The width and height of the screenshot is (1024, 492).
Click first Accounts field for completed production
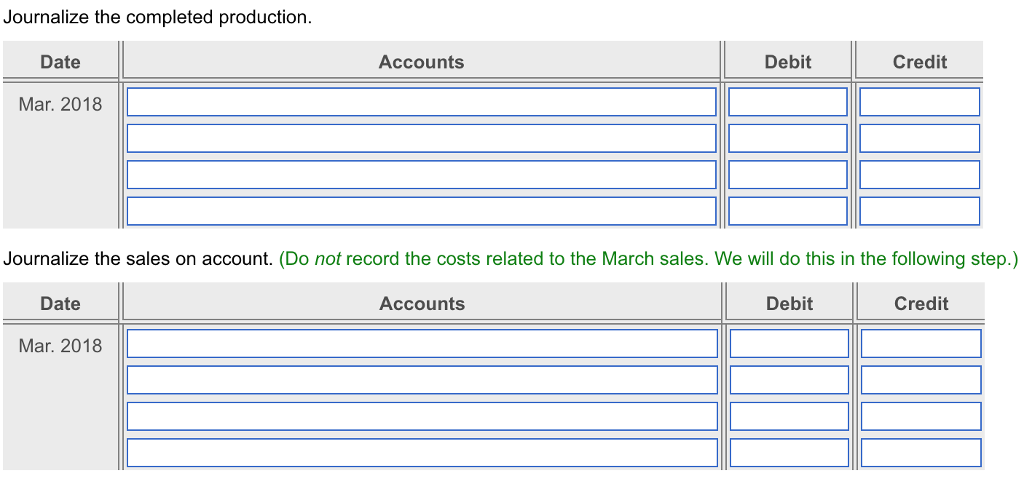[x=421, y=102]
